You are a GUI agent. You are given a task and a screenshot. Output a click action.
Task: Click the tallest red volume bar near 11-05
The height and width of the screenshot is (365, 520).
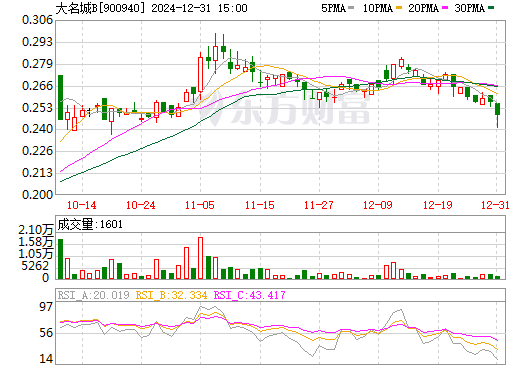click(200, 258)
